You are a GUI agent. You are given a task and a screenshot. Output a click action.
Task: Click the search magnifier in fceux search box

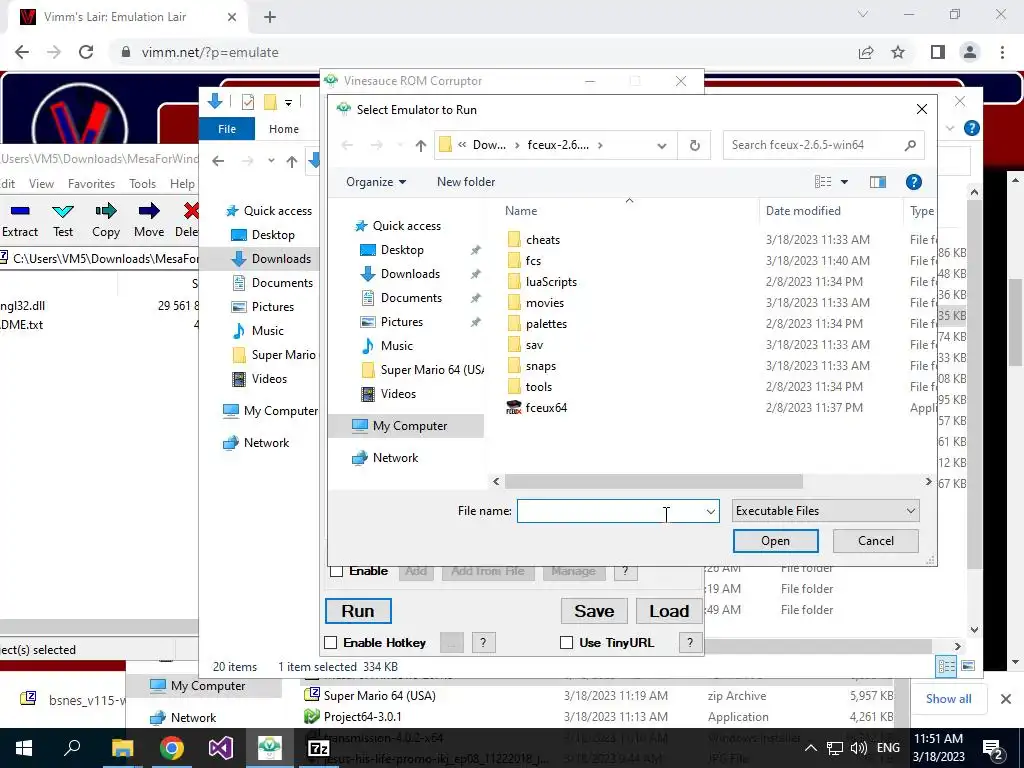click(910, 145)
